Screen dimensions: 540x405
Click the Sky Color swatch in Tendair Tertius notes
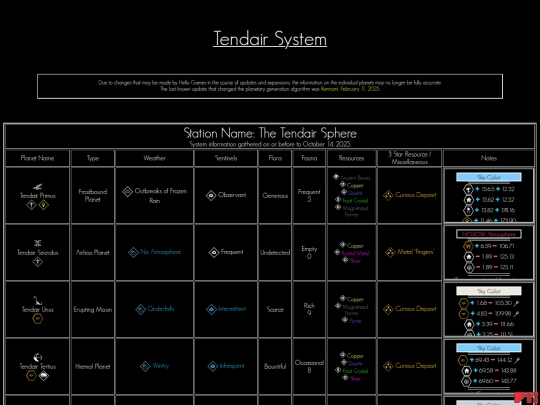click(x=489, y=348)
